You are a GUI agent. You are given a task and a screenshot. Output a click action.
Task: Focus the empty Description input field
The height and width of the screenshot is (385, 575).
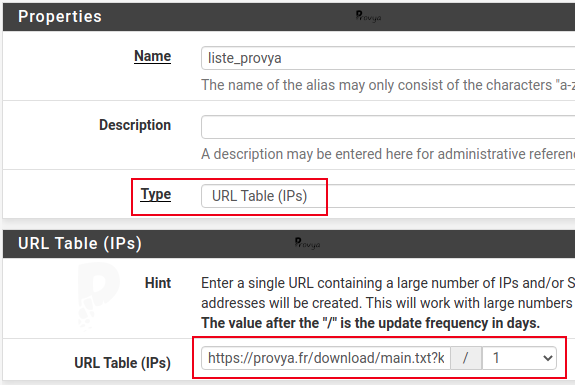click(x=388, y=127)
